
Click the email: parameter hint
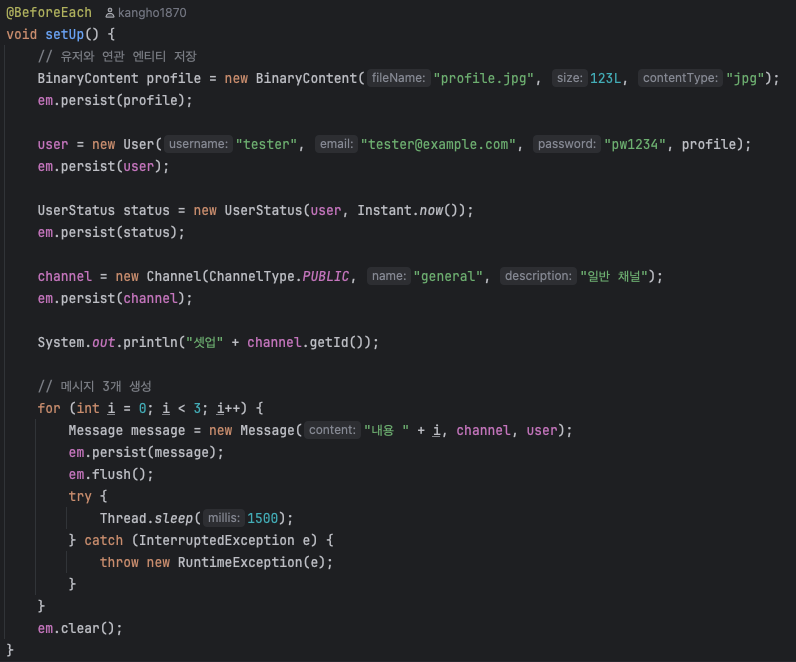[336, 144]
